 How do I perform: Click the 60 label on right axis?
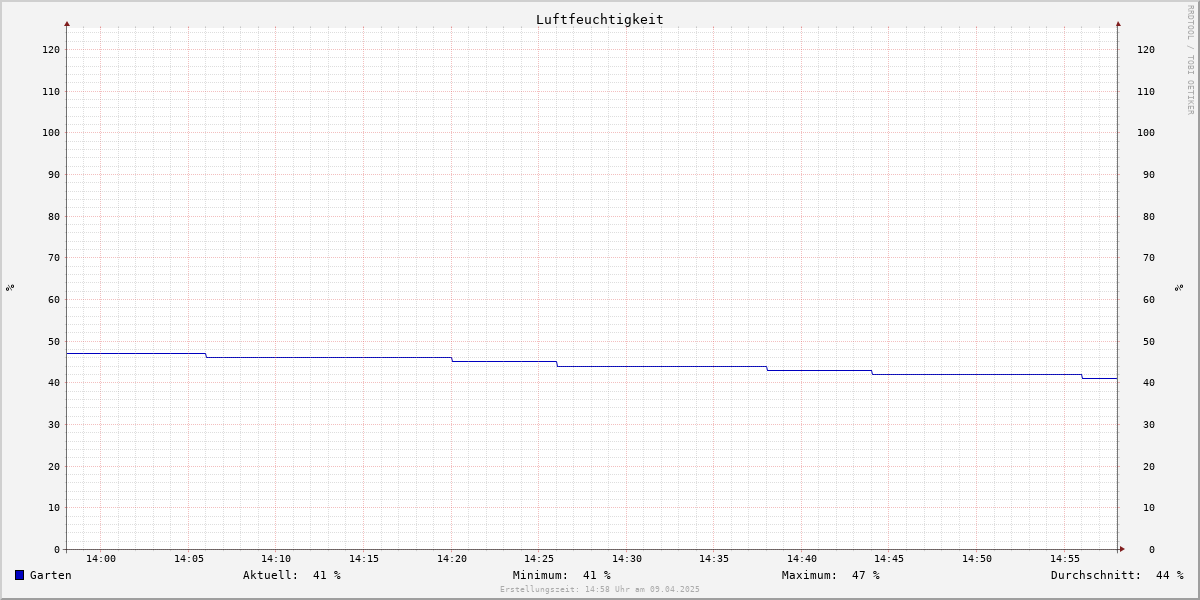point(1149,299)
